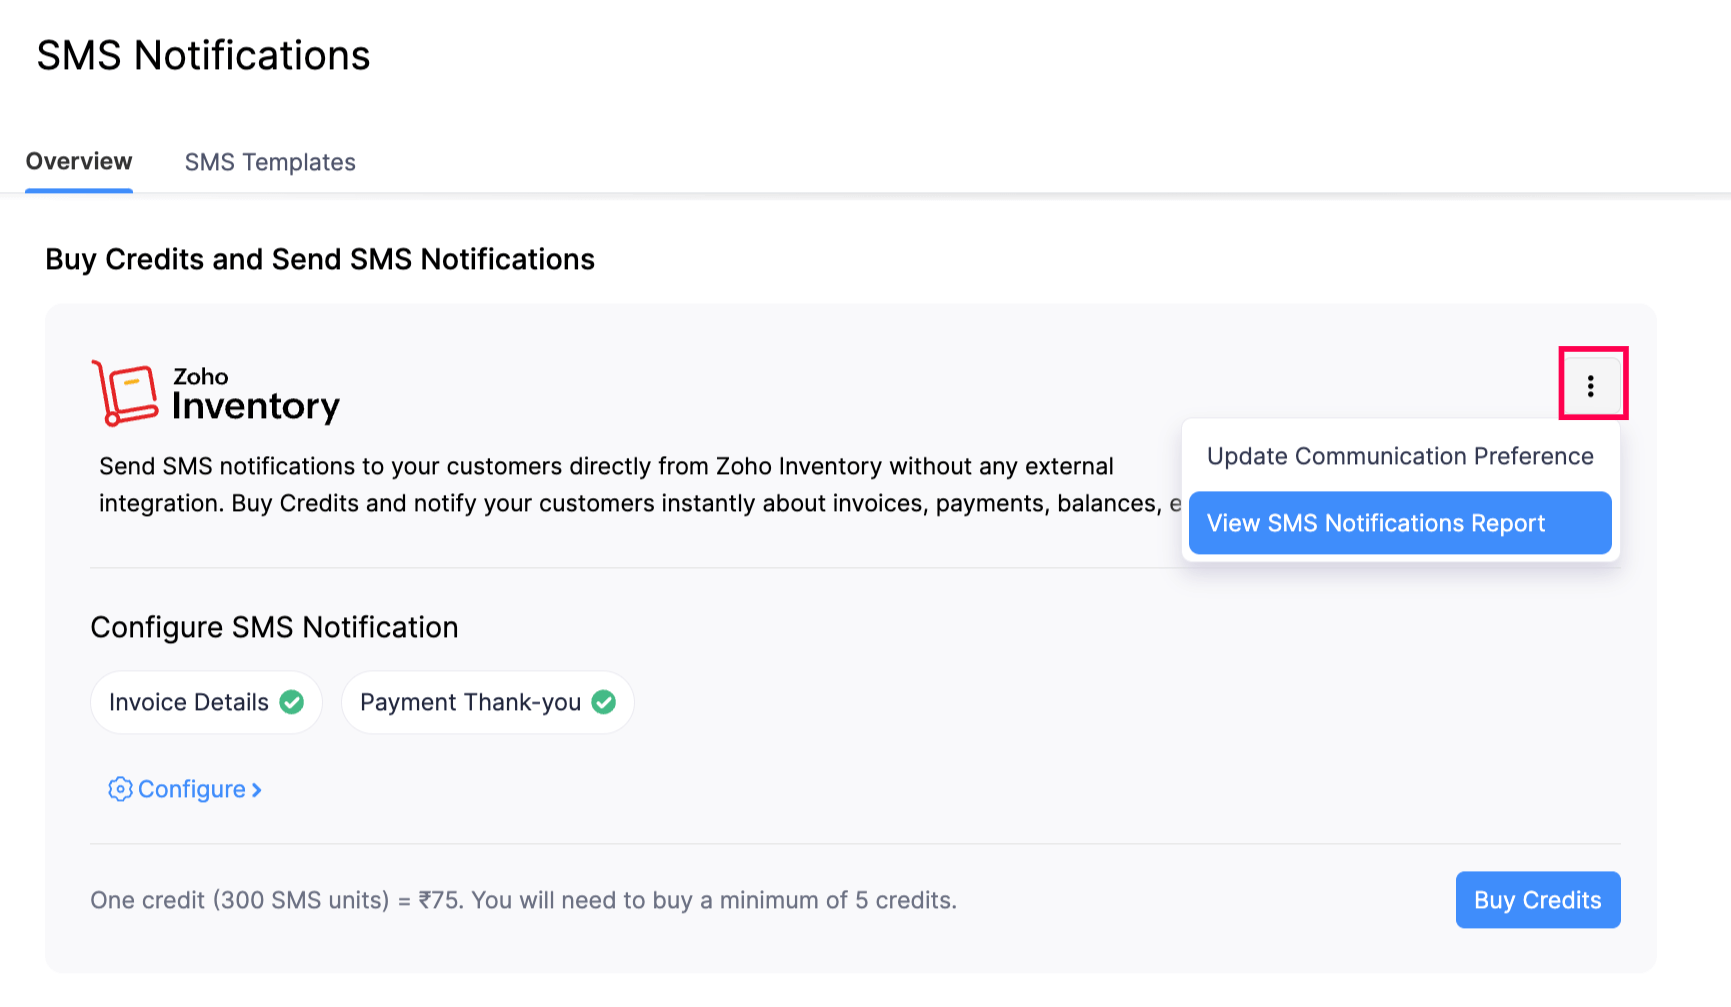The height and width of the screenshot is (1007, 1731).
Task: Choose View SMS Notifications Report option
Action: pyautogui.click(x=1375, y=523)
